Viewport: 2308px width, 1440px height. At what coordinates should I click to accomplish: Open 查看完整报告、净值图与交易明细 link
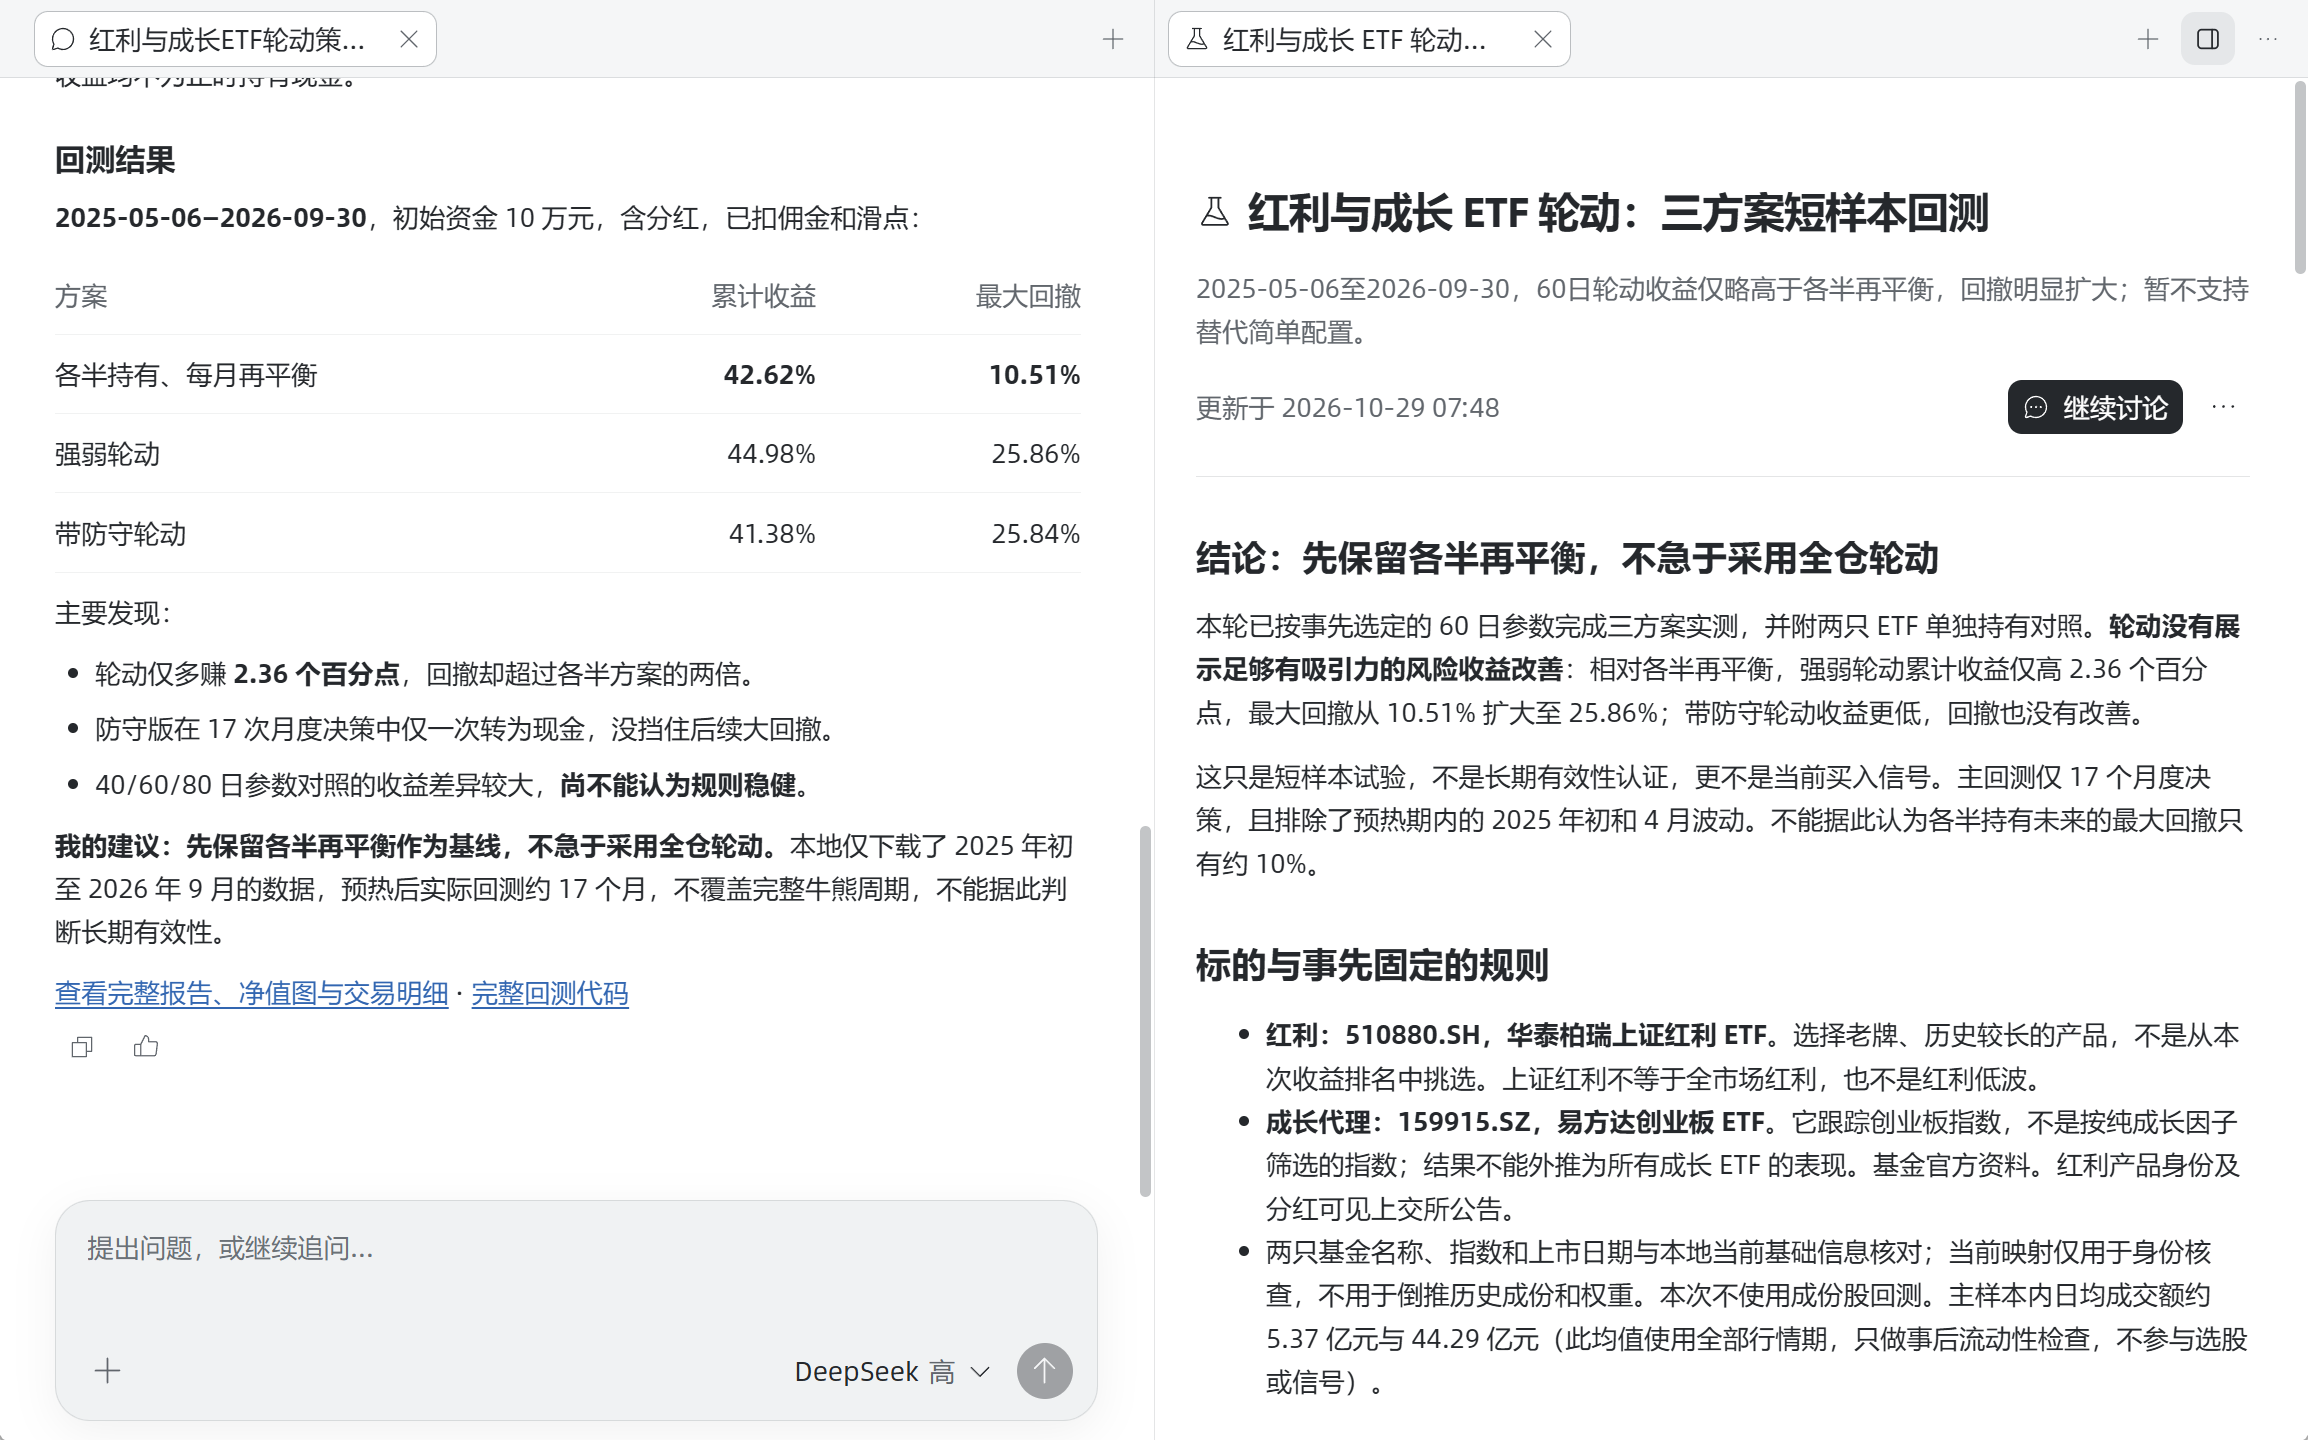coord(251,993)
